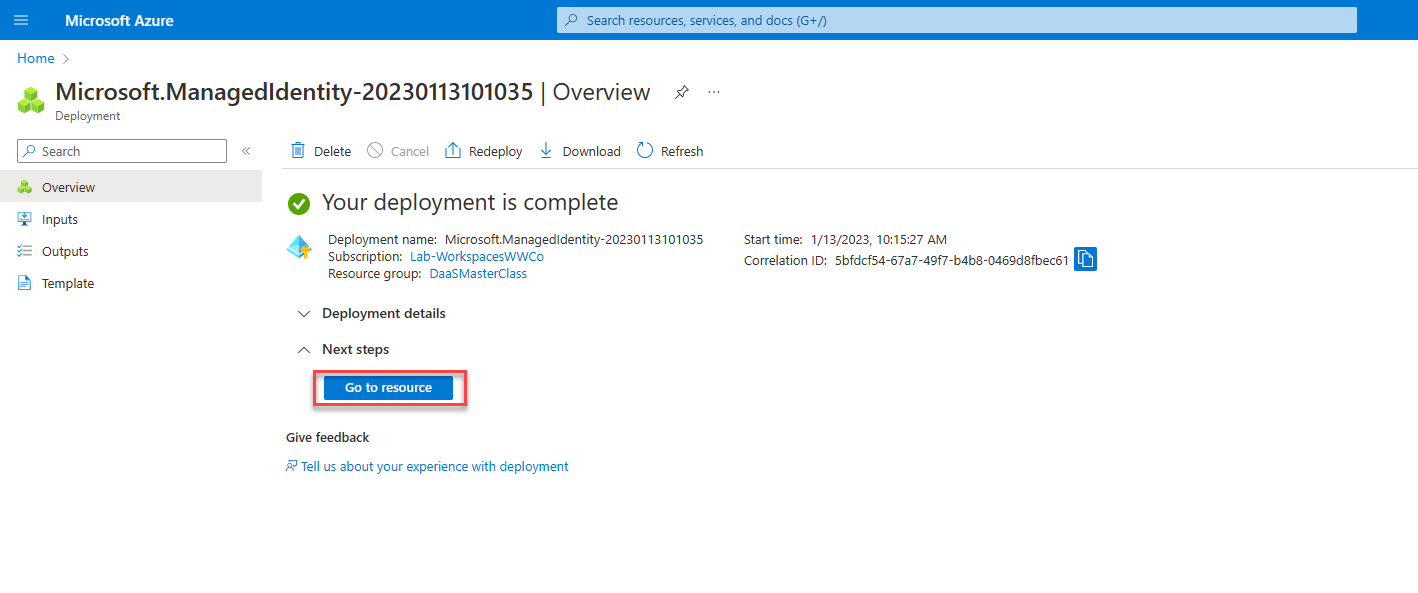This screenshot has width=1418, height=593.
Task: Open the Lab-WorkspacesWWCo subscription link
Action: point(477,257)
